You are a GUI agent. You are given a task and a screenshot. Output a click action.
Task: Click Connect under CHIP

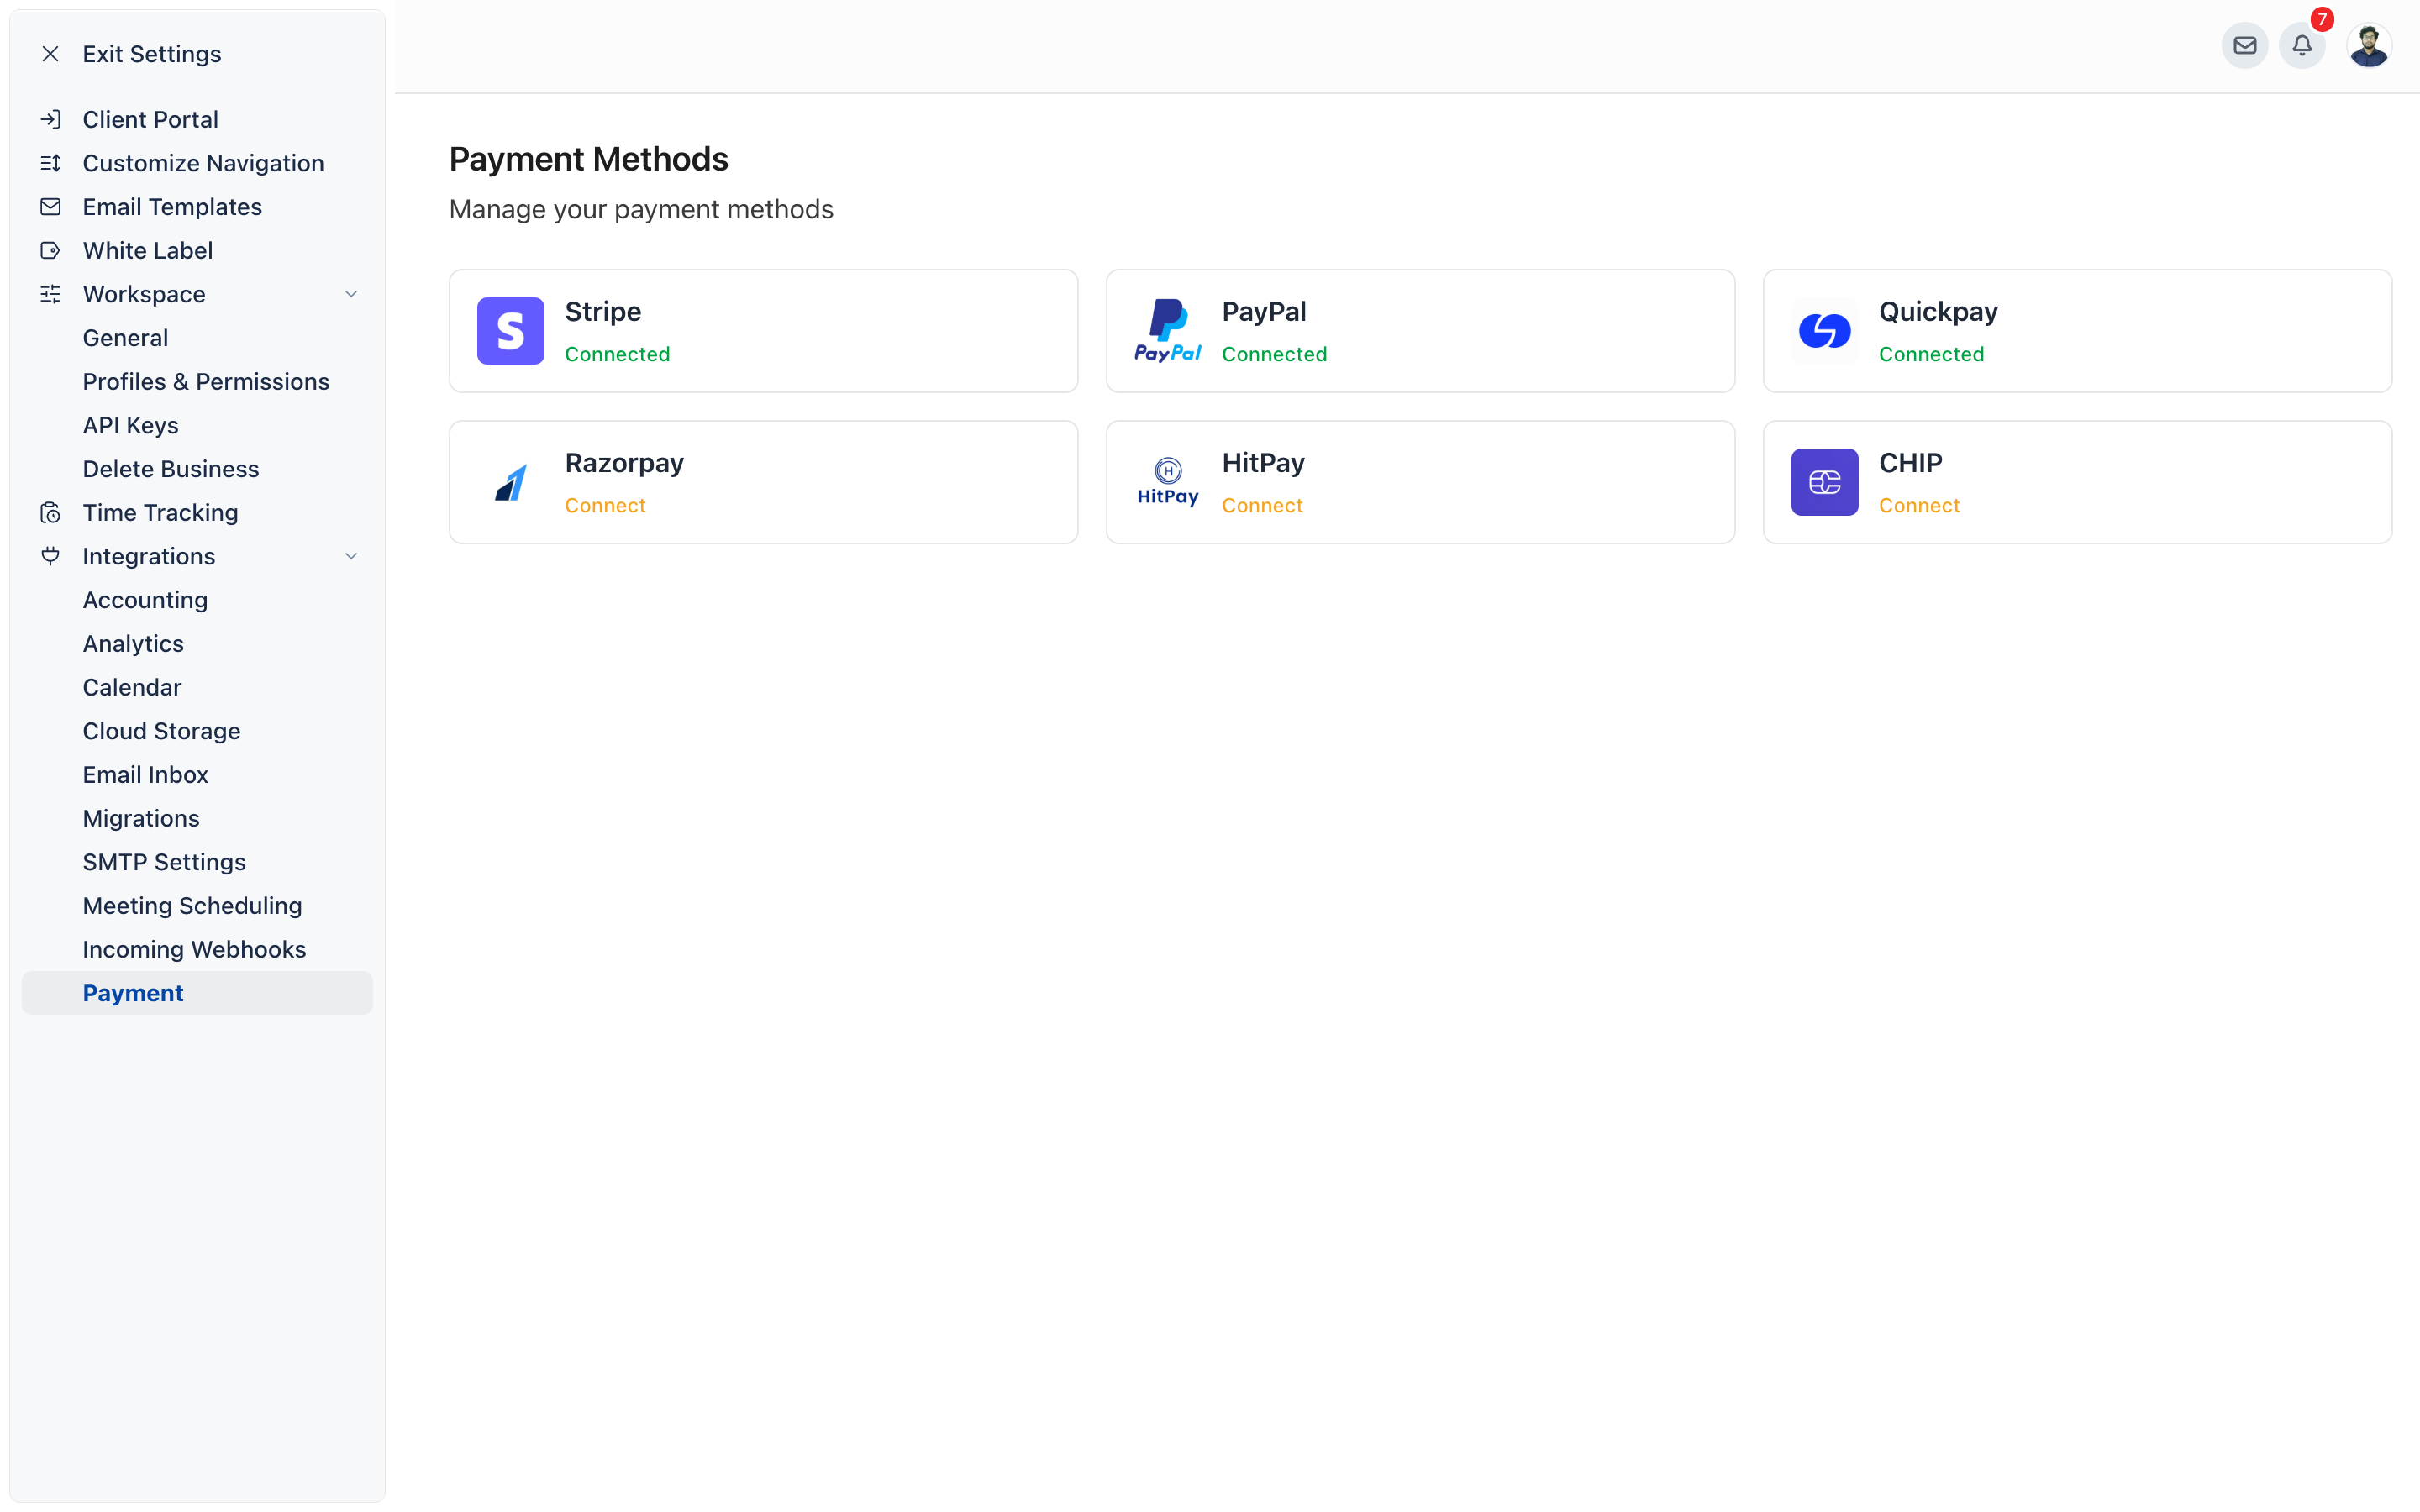click(x=1919, y=506)
